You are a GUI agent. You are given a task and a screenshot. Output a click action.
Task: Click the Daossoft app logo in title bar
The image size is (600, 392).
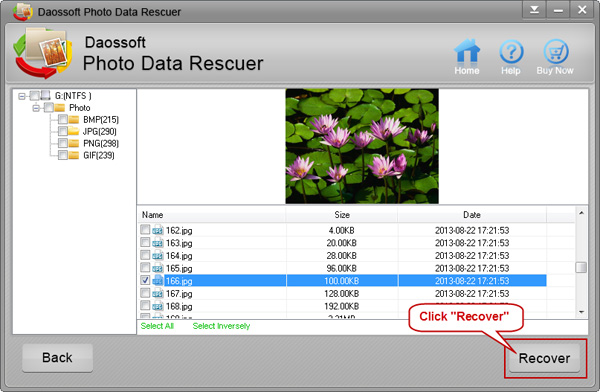click(23, 11)
